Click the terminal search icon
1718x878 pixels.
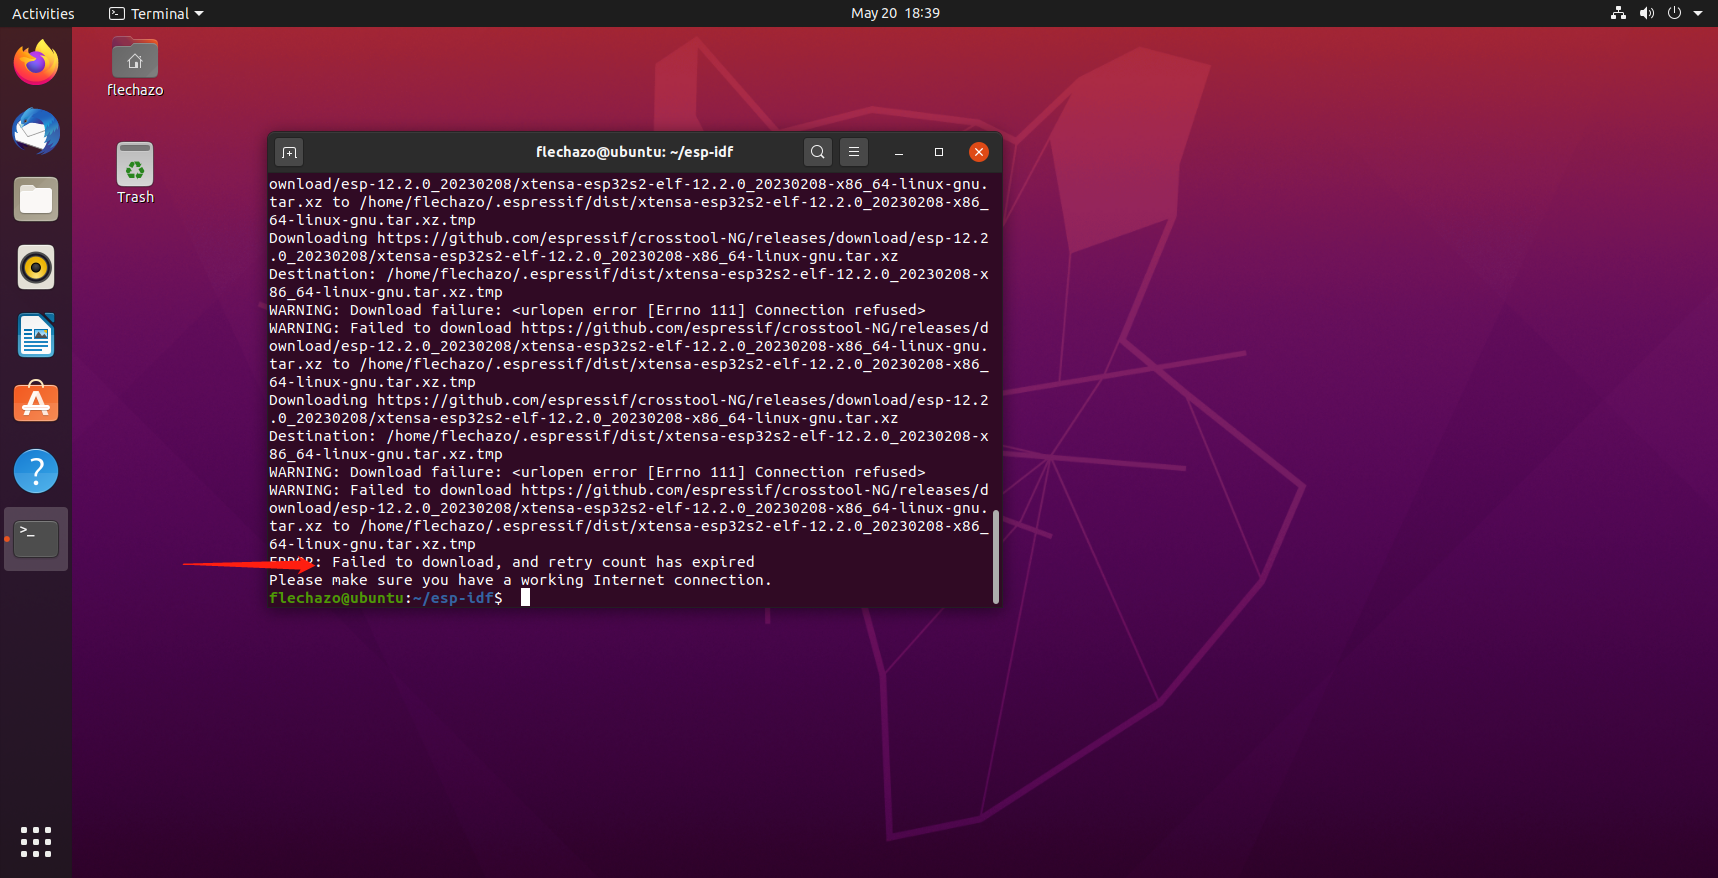click(818, 152)
